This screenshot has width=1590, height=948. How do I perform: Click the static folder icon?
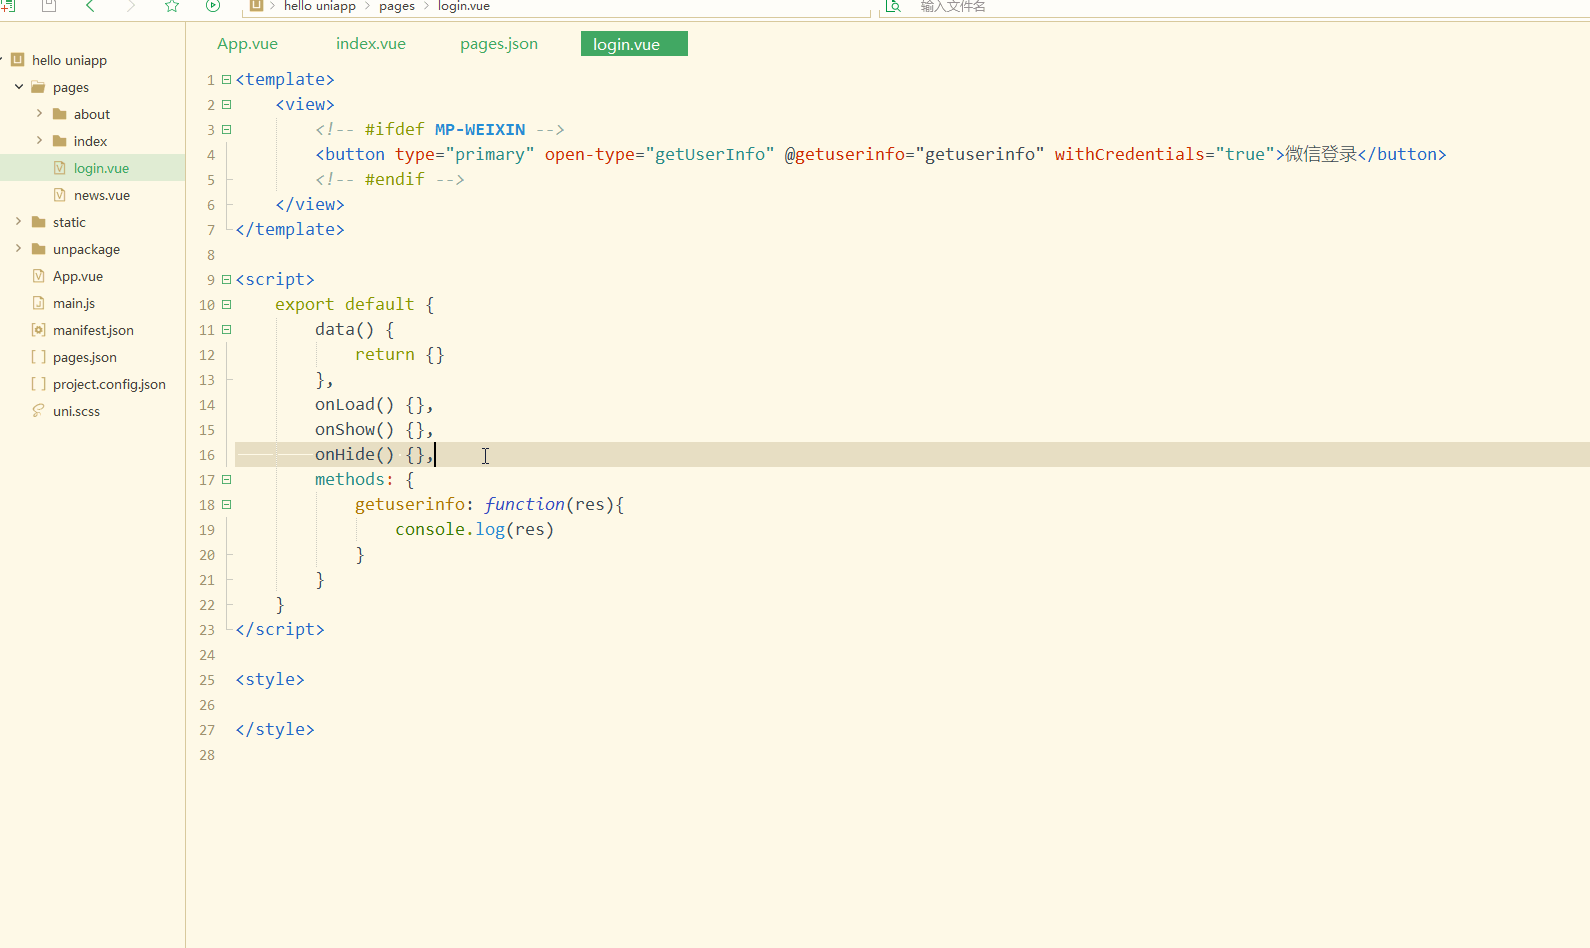(x=38, y=222)
